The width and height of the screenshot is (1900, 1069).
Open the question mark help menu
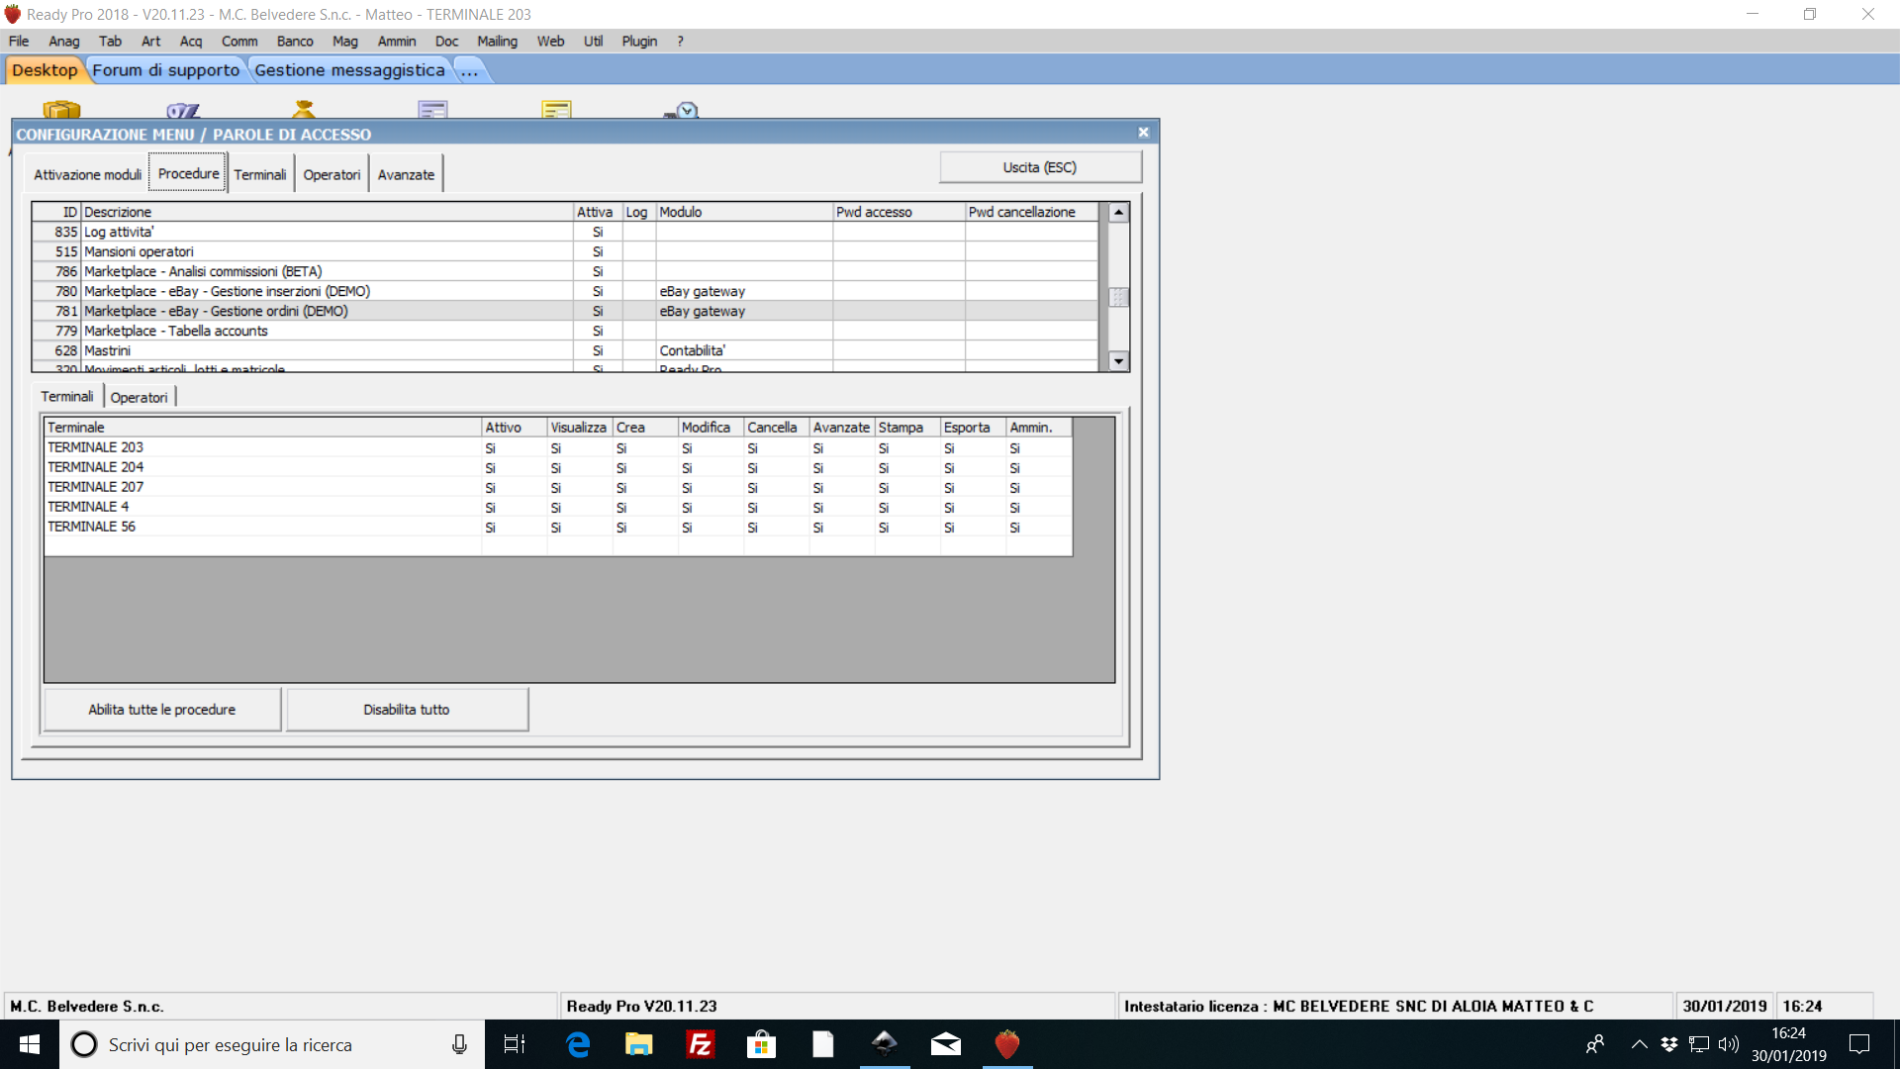coord(680,41)
